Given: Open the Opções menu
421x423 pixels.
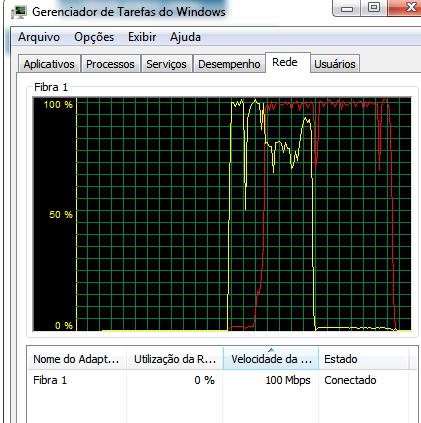Looking at the screenshot, I should (x=94, y=37).
